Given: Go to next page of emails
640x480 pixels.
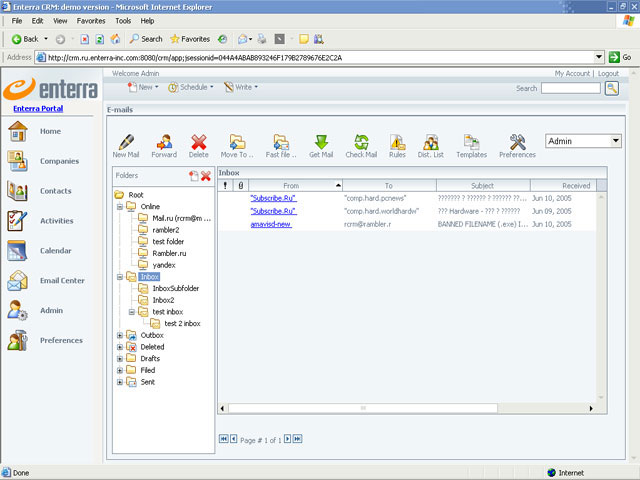Looking at the screenshot, I should 287,439.
